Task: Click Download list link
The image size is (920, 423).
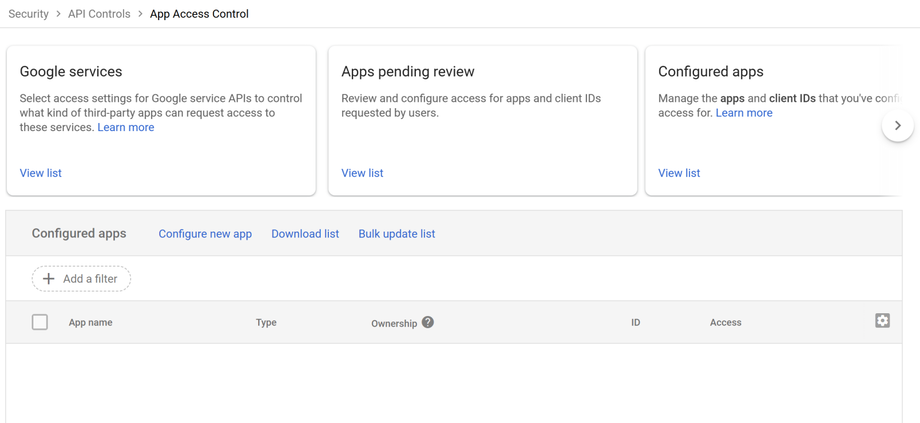Action: pyautogui.click(x=305, y=234)
